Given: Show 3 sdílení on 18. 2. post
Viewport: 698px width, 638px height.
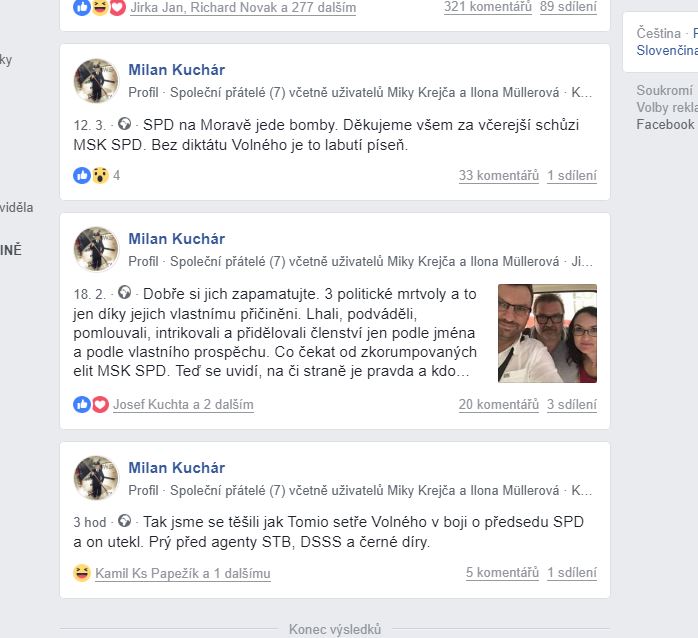Looking at the screenshot, I should (x=572, y=404).
